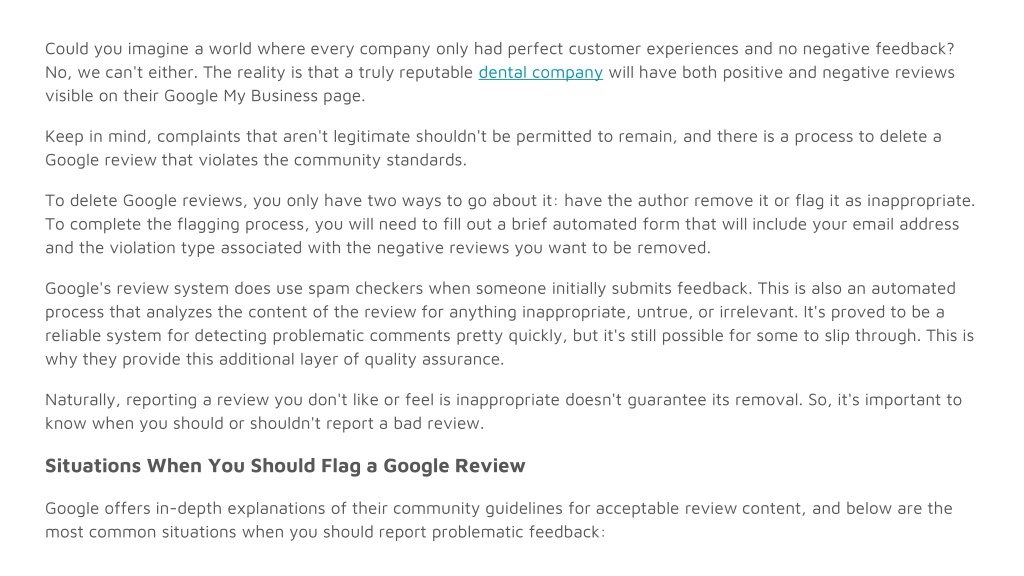Image resolution: width=1024 pixels, height=576 pixels.
Task: Click the paragraph starting "Naturally, reporting a review"
Action: (x=504, y=411)
